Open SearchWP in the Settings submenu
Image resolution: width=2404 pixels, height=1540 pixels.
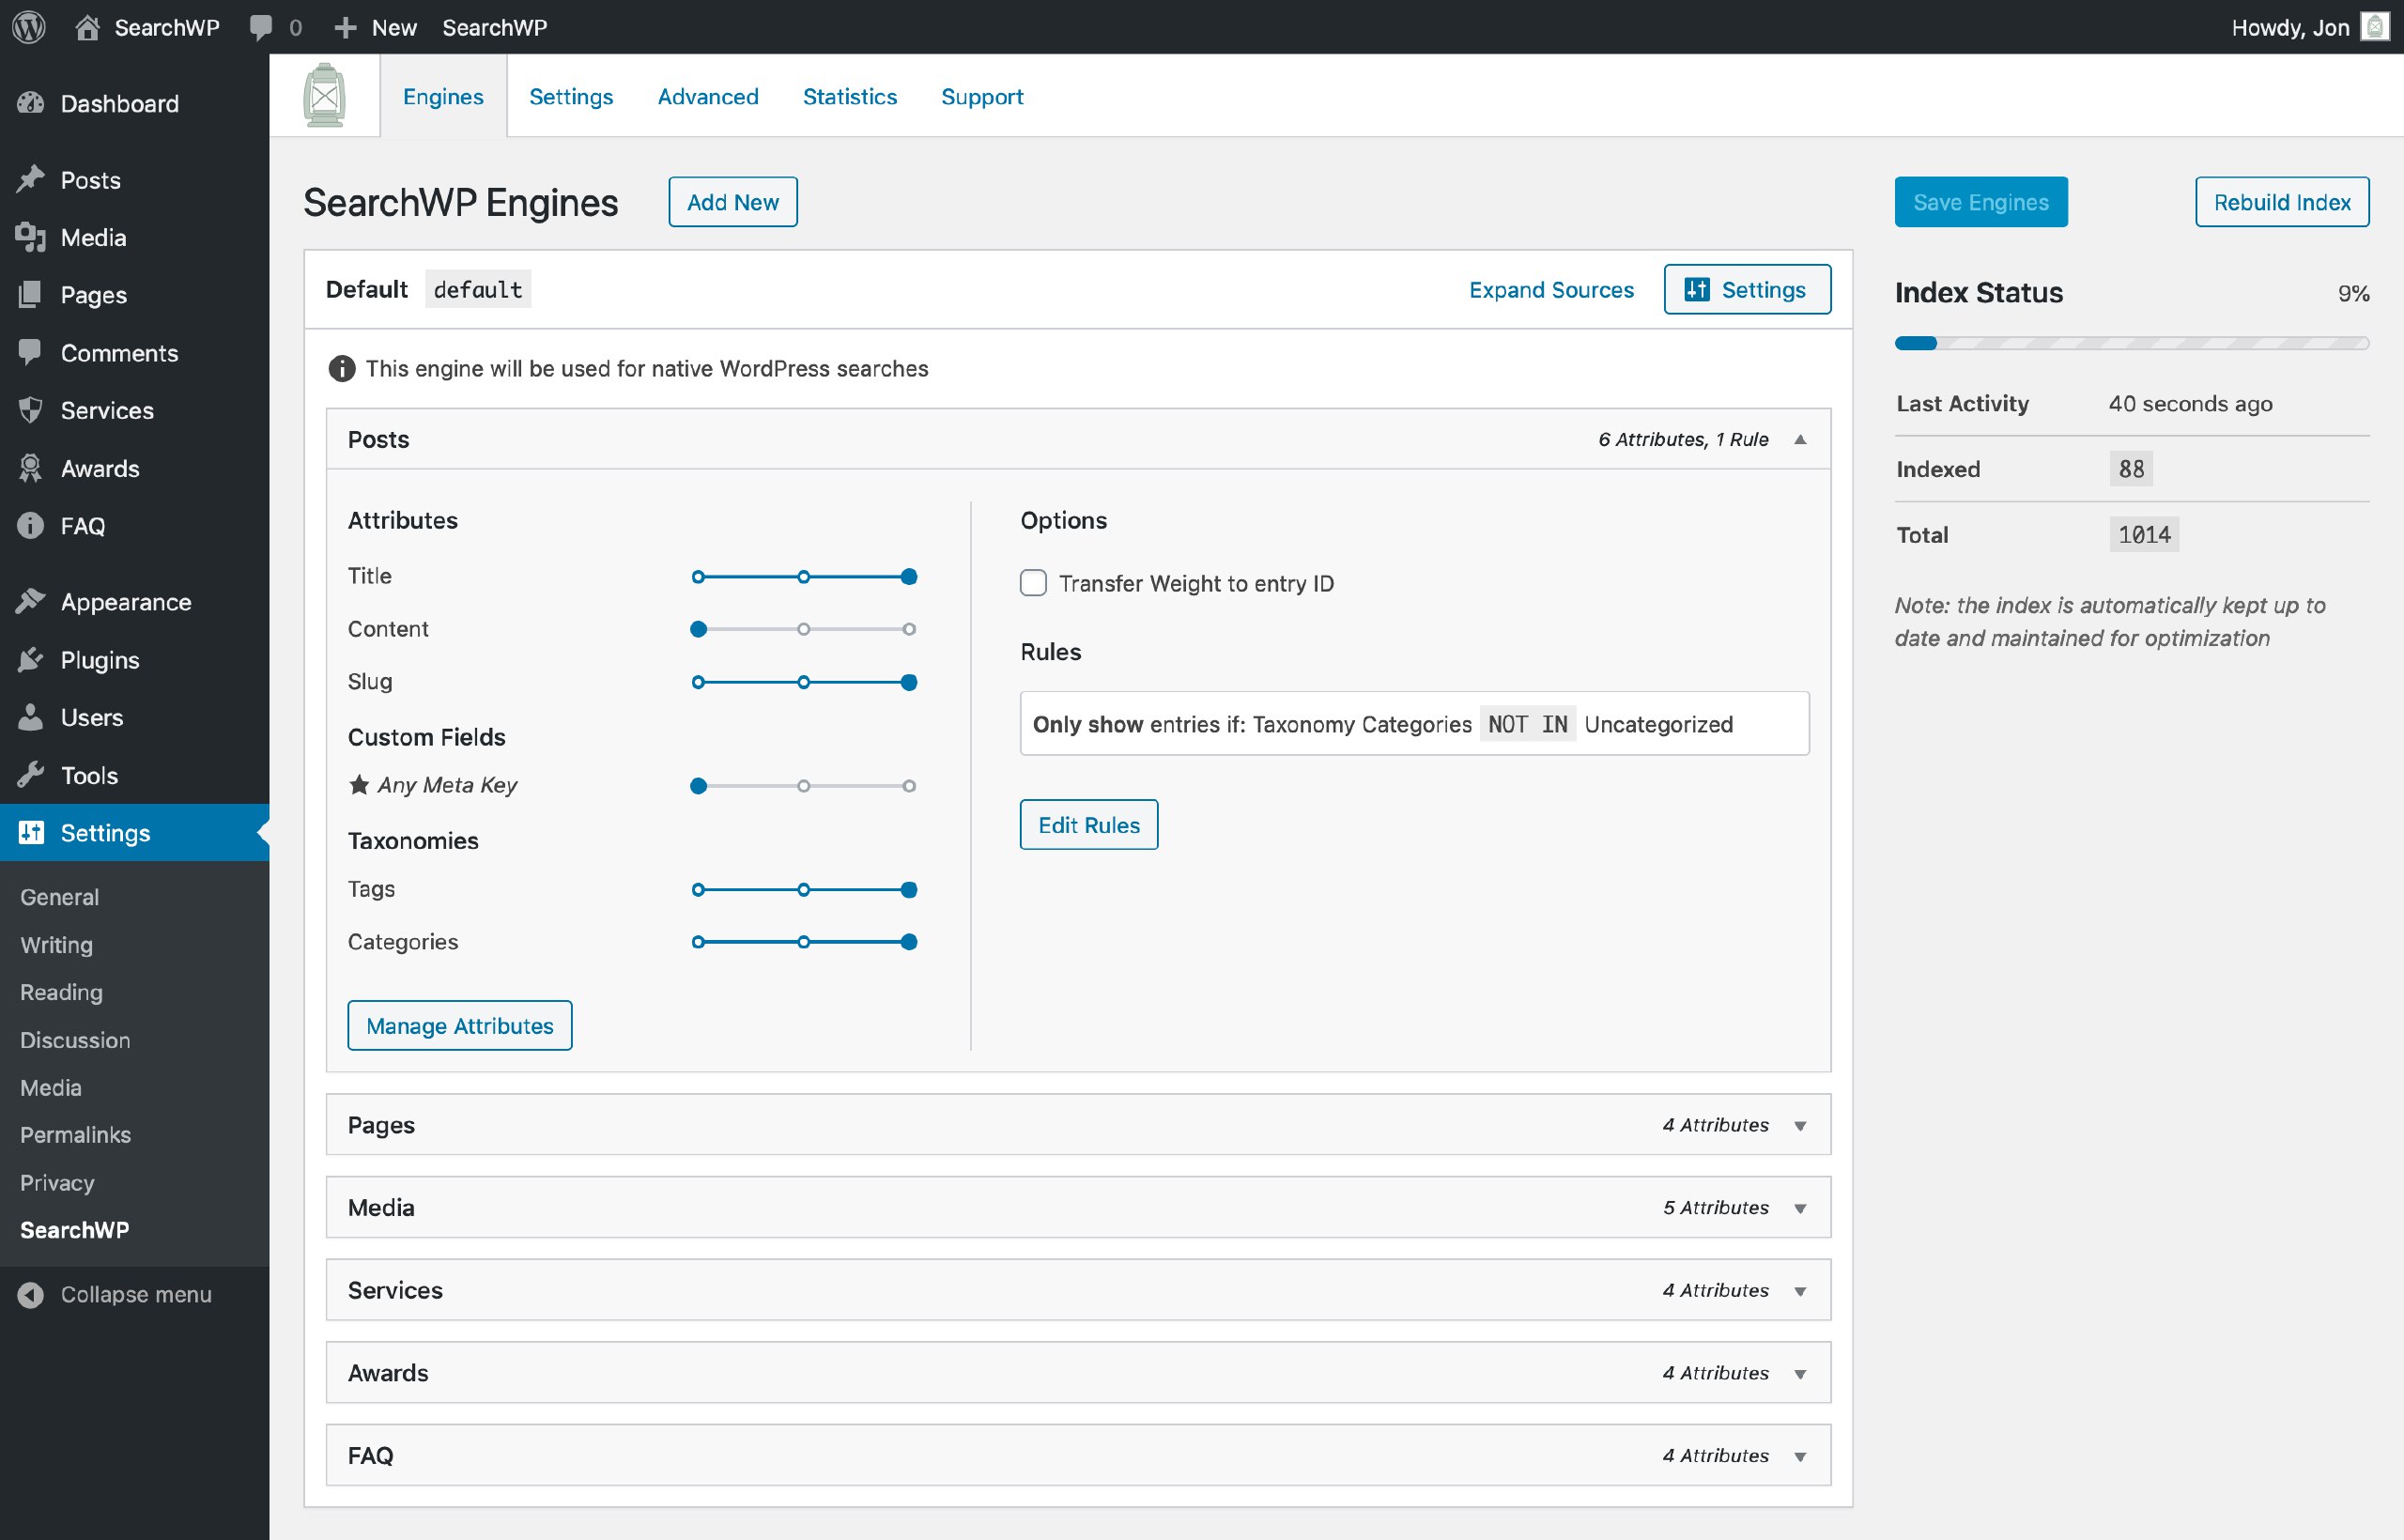point(74,1230)
